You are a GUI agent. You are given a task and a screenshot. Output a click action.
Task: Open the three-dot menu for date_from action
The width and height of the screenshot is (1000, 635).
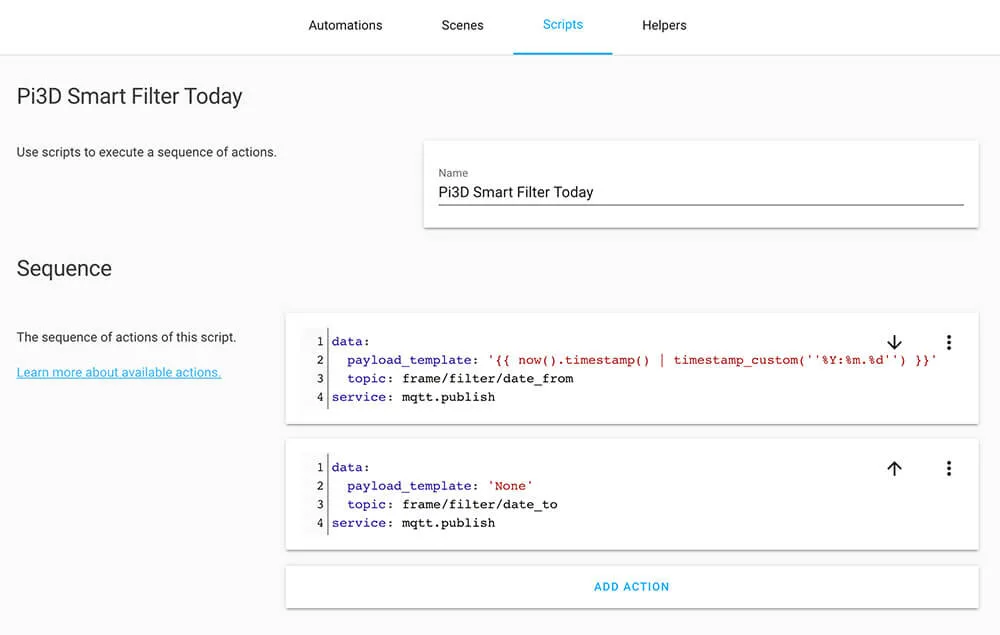tap(949, 342)
